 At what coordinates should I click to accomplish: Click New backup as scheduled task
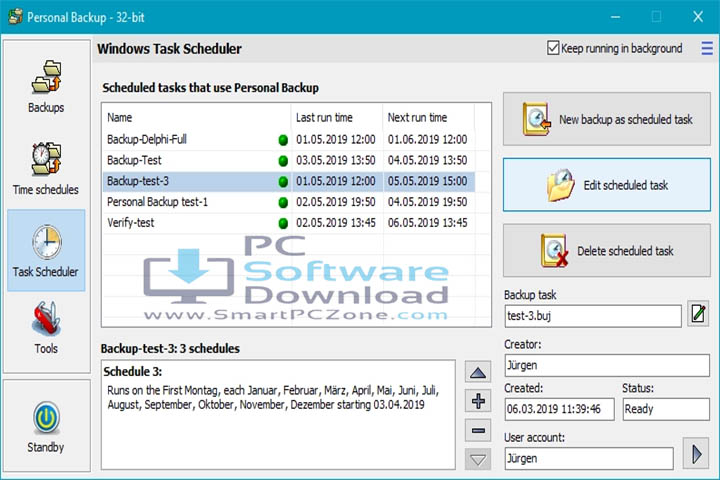607,119
